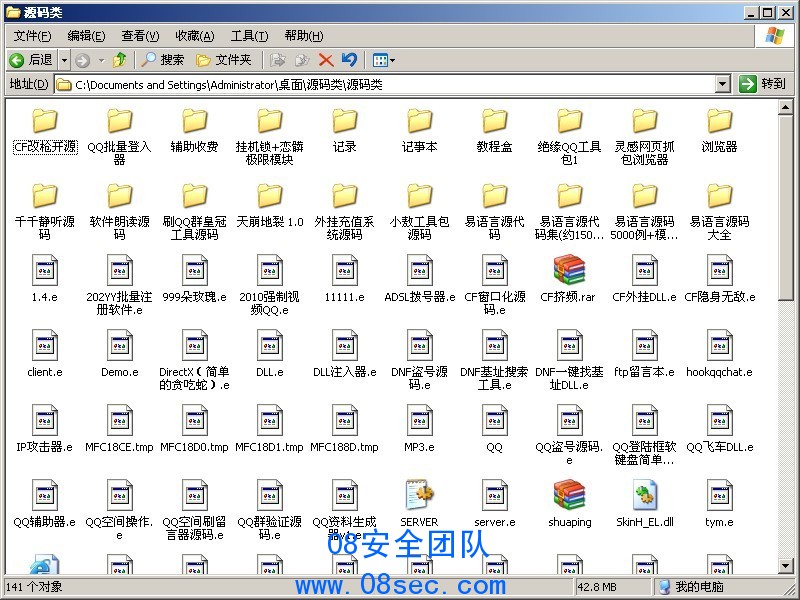Image resolution: width=800 pixels, height=600 pixels.
Task: Click the scrollbar down arrow
Action: pos(785,565)
